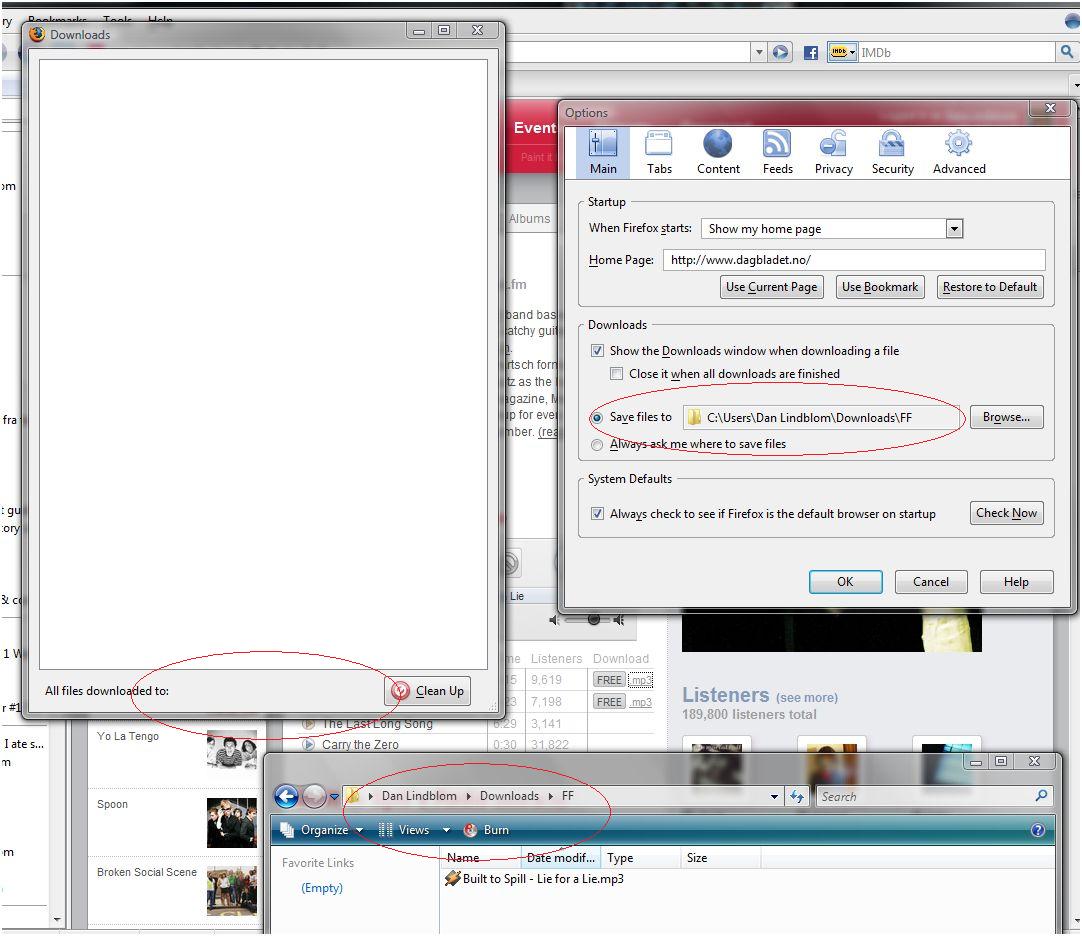Viewport: 1082px width, 936px height.
Task: Open the Organize menu in Explorer
Action: click(x=322, y=830)
